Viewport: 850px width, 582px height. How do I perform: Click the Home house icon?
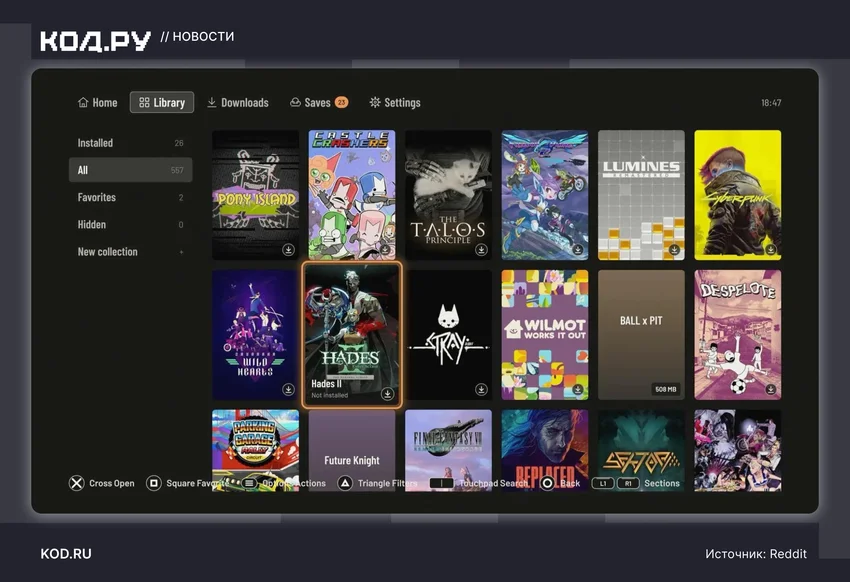tap(83, 102)
